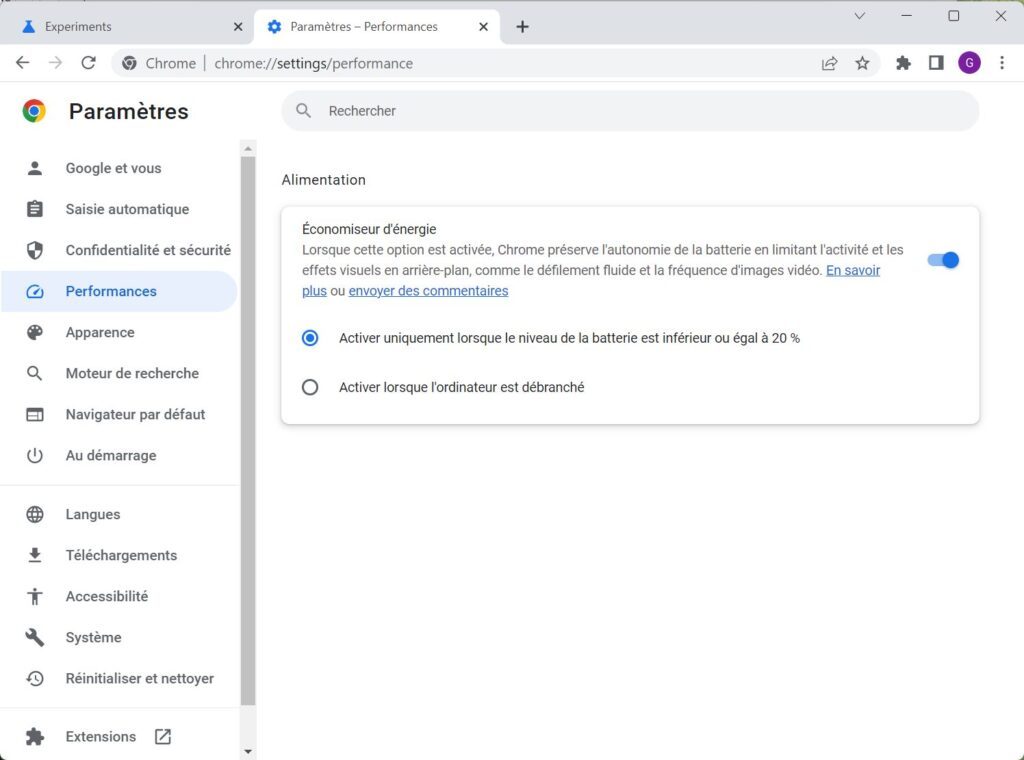This screenshot has height=760, width=1024.
Task: Close the Paramètres – Performances tab
Action: [483, 27]
